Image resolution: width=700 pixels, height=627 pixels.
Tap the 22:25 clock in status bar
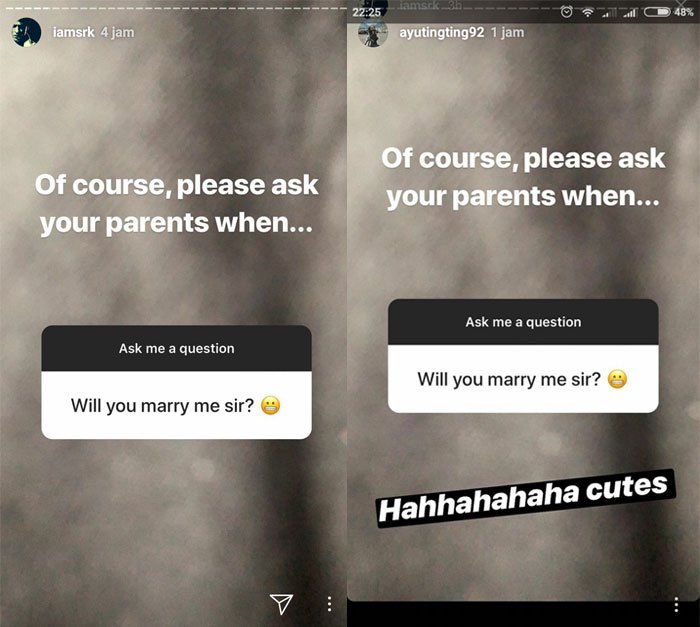[x=367, y=13]
